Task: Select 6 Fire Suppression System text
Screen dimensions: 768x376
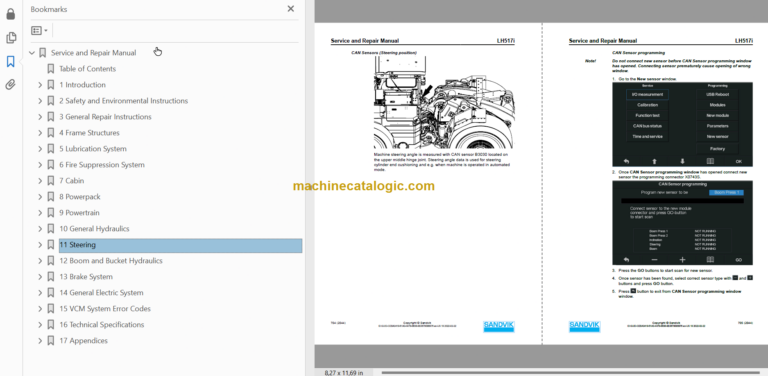Action: tap(102, 165)
